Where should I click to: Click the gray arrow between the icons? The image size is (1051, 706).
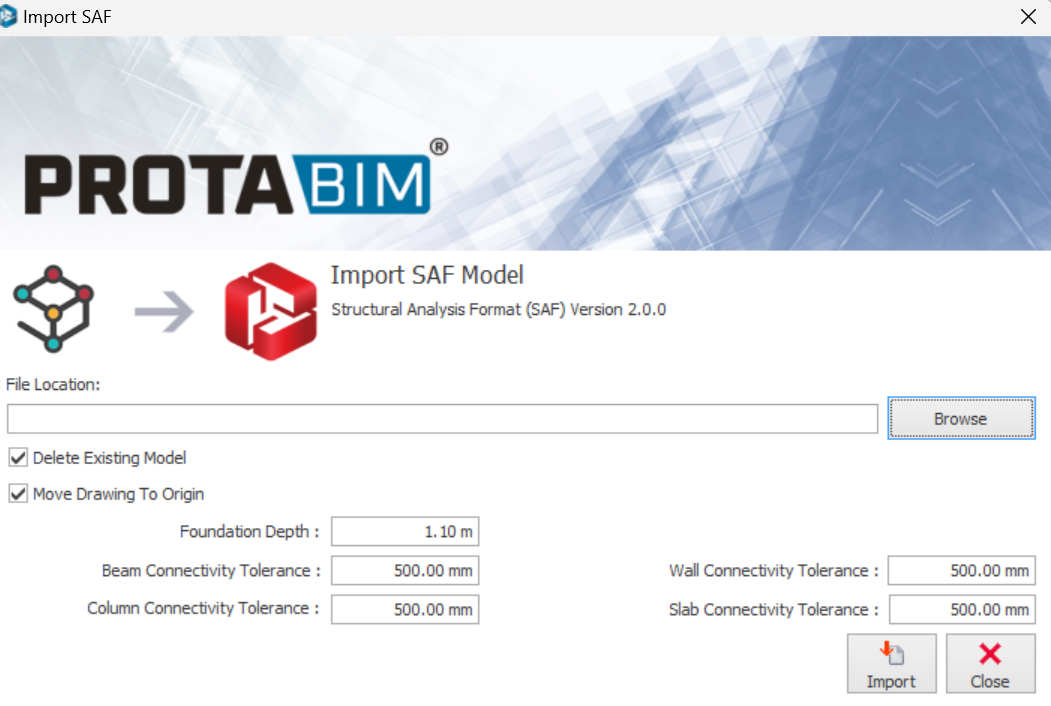(164, 312)
